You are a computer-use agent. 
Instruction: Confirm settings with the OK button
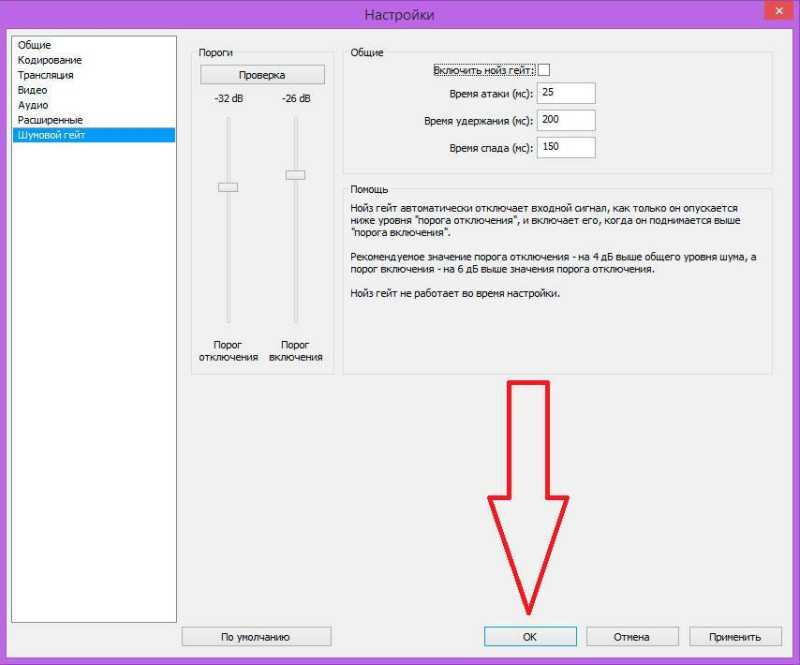click(530, 637)
